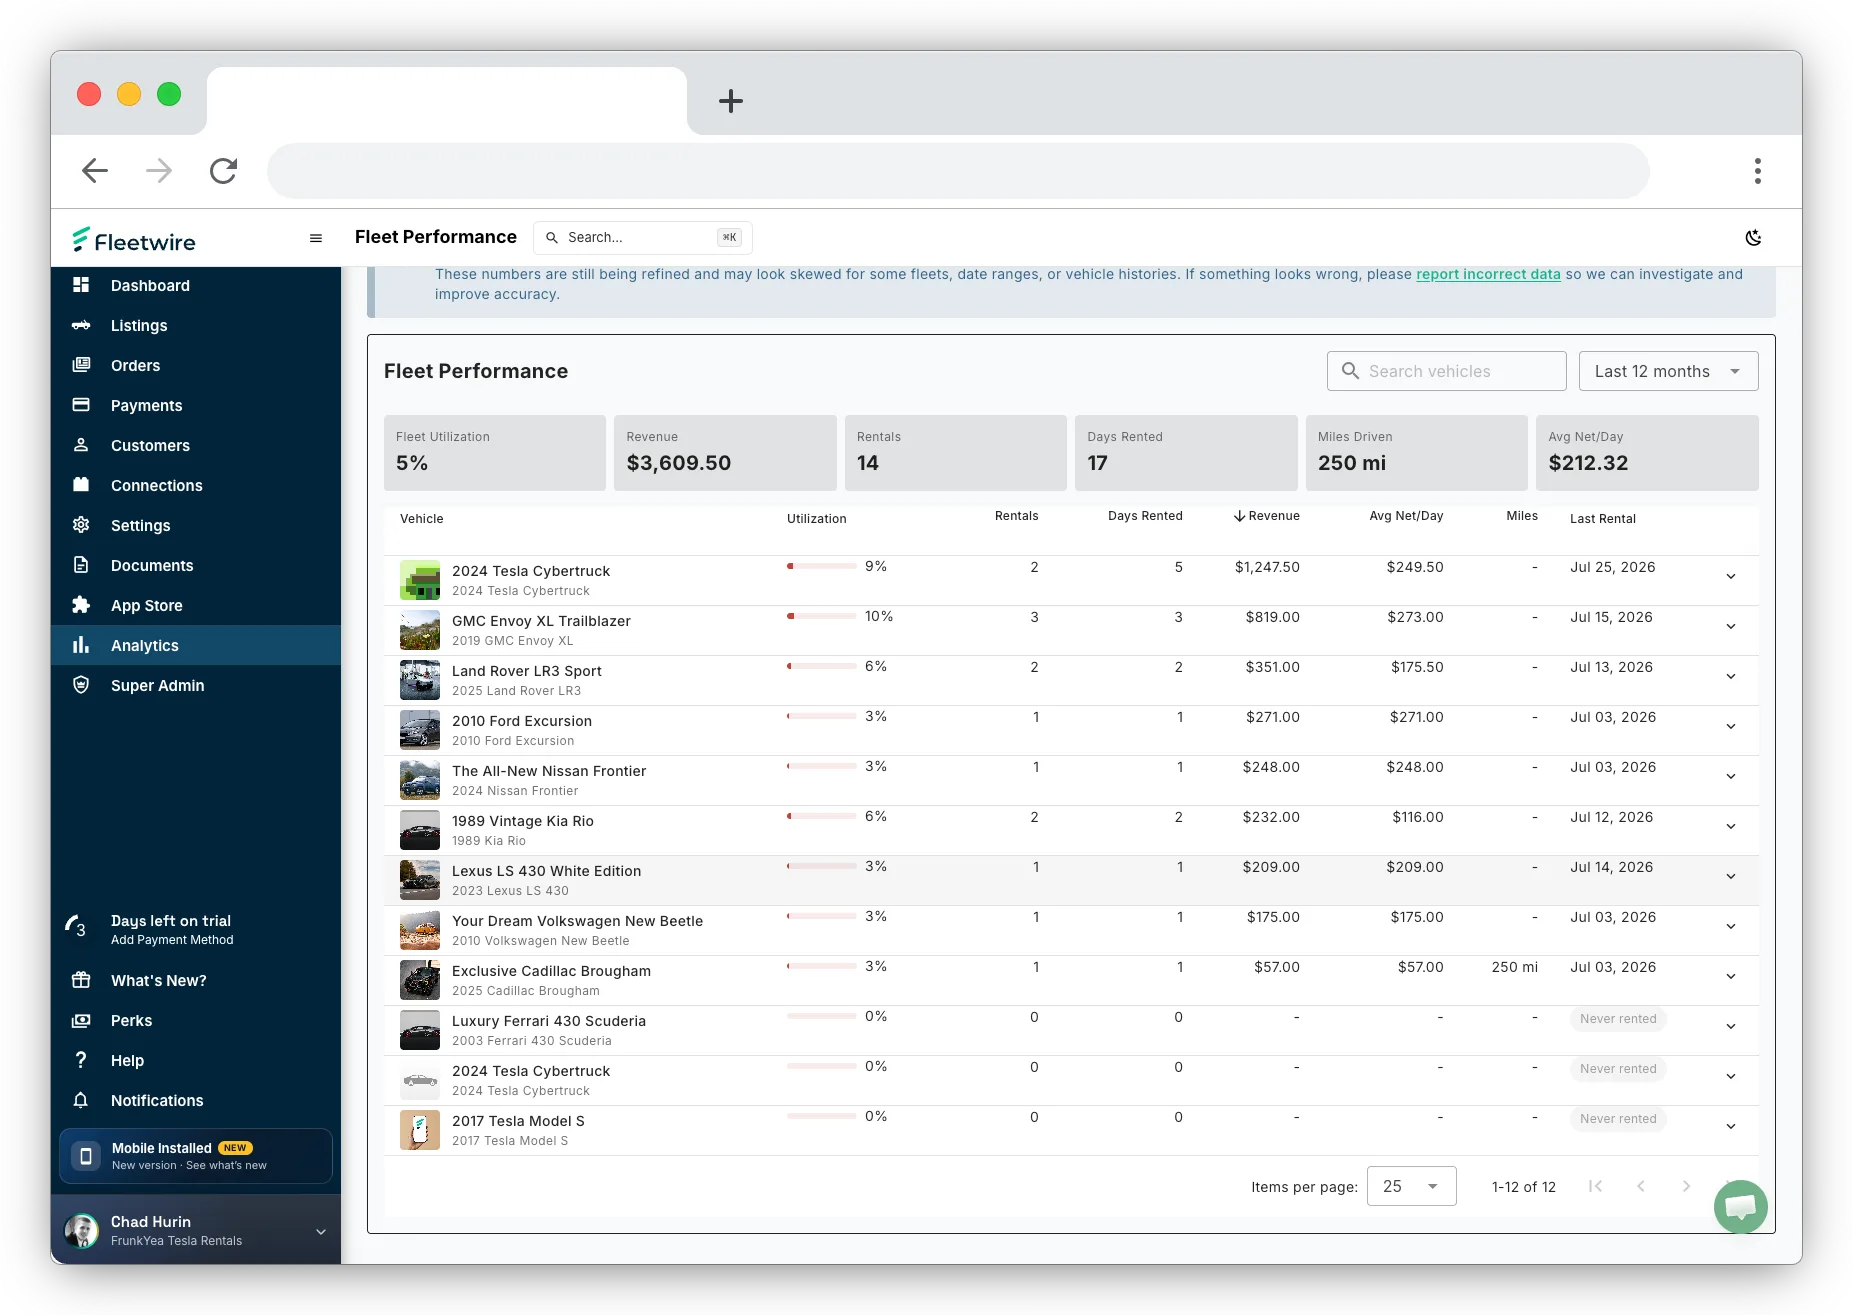Click the browser address bar
The height and width of the screenshot is (1315, 1853).
click(958, 171)
